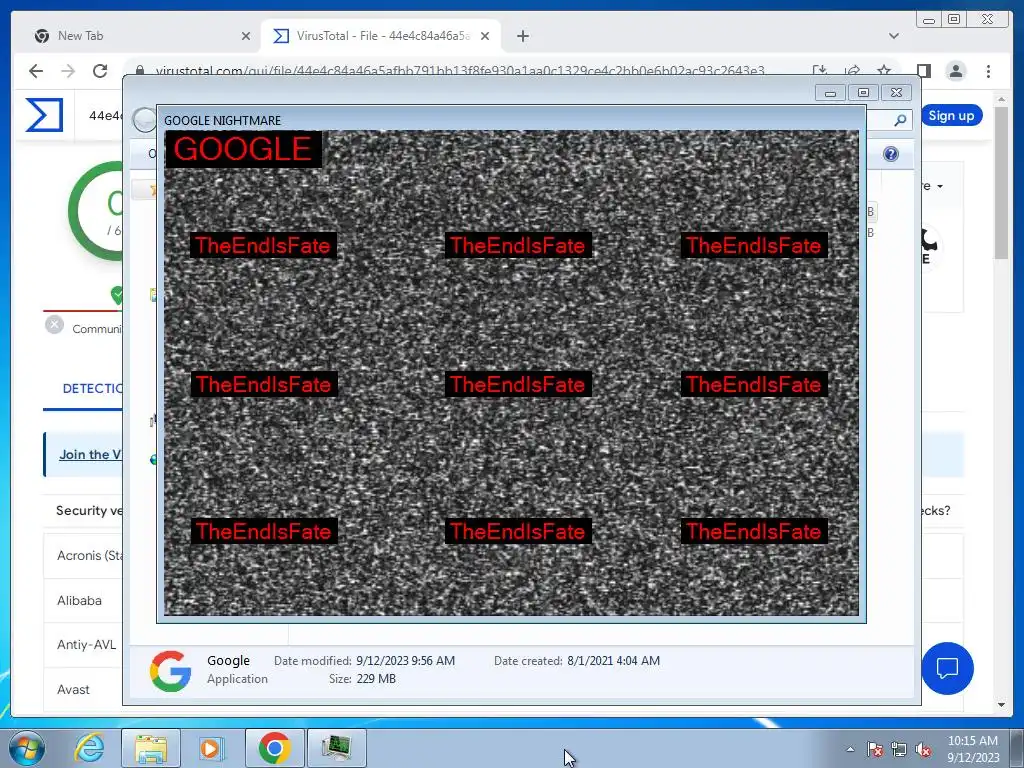Bookmark this page with star icon
This screenshot has height=768, width=1024.
(884, 70)
